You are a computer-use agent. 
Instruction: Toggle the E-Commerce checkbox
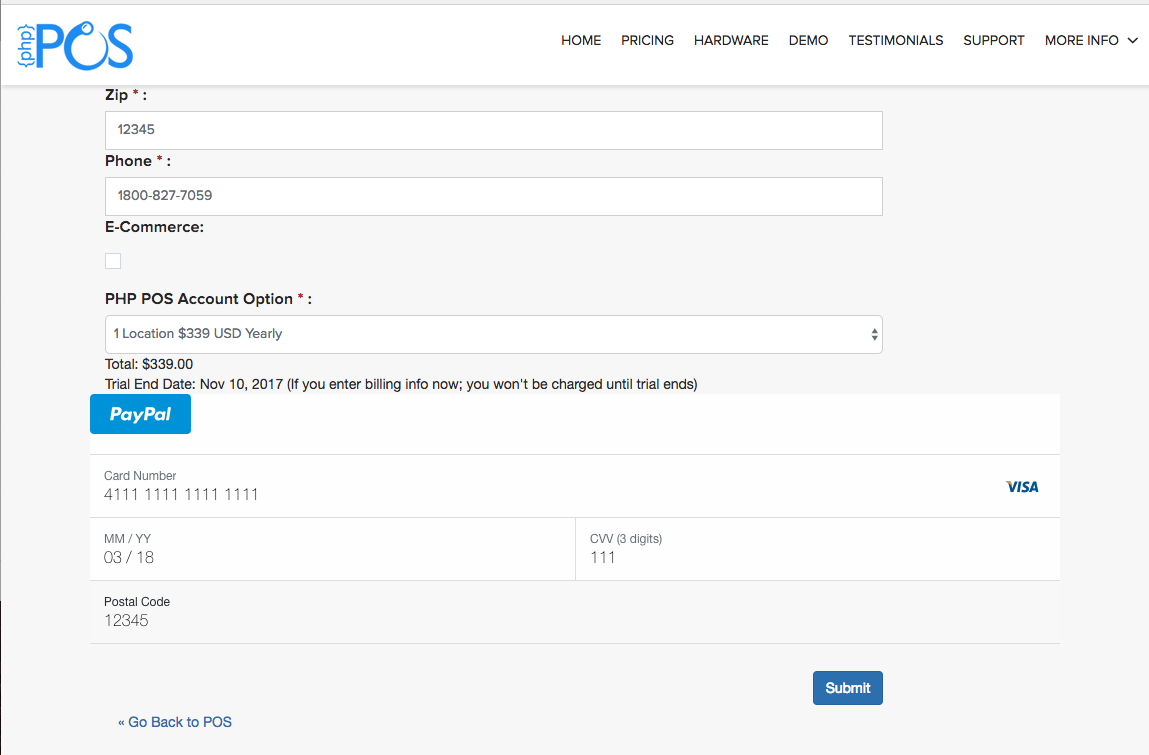113,261
